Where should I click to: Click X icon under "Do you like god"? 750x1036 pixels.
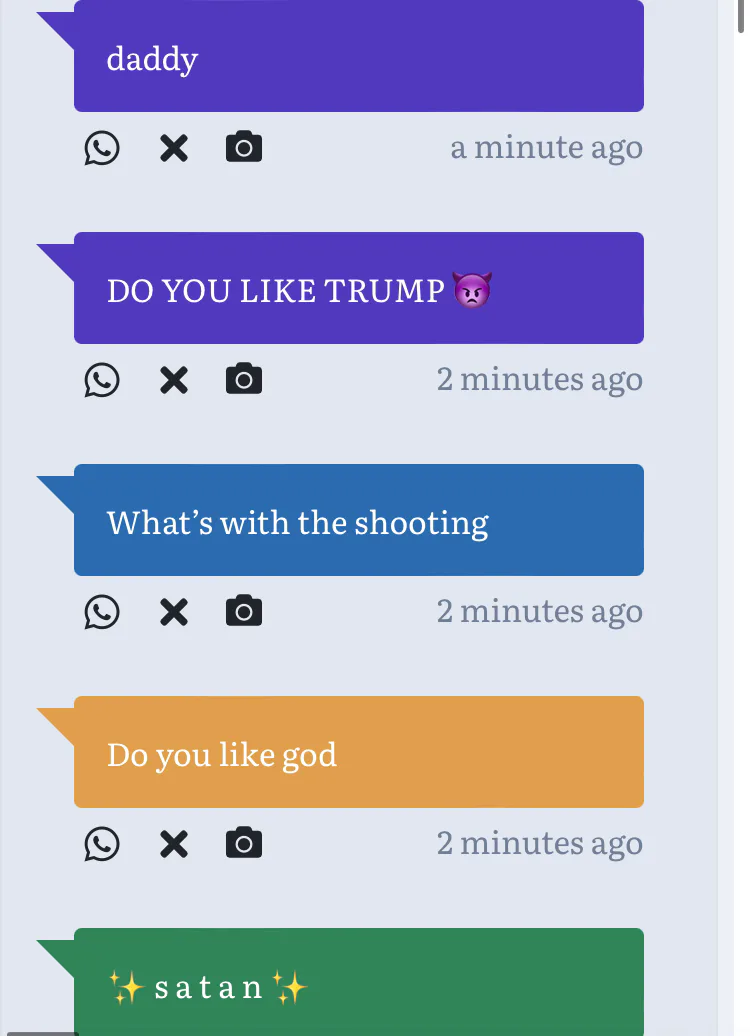pos(174,844)
